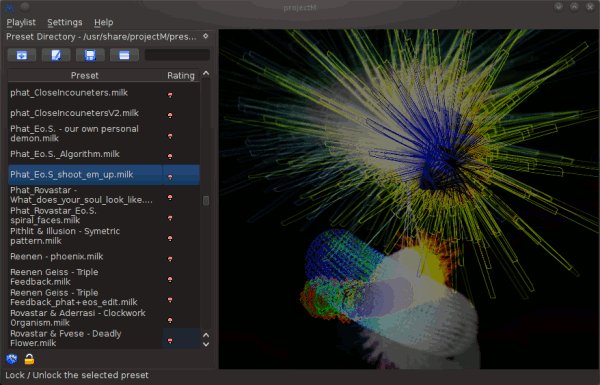Select Rovastar & Aderrasi - Clockwork Organism.milk
The image size is (600, 385).
85,318
